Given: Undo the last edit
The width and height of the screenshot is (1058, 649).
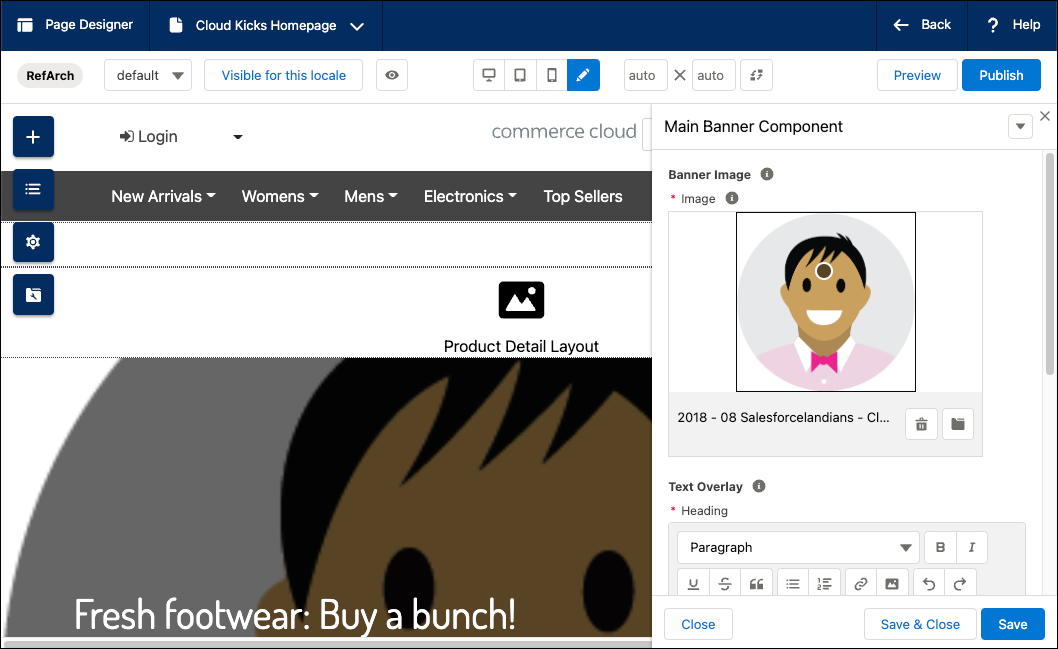Looking at the screenshot, I should [x=928, y=584].
